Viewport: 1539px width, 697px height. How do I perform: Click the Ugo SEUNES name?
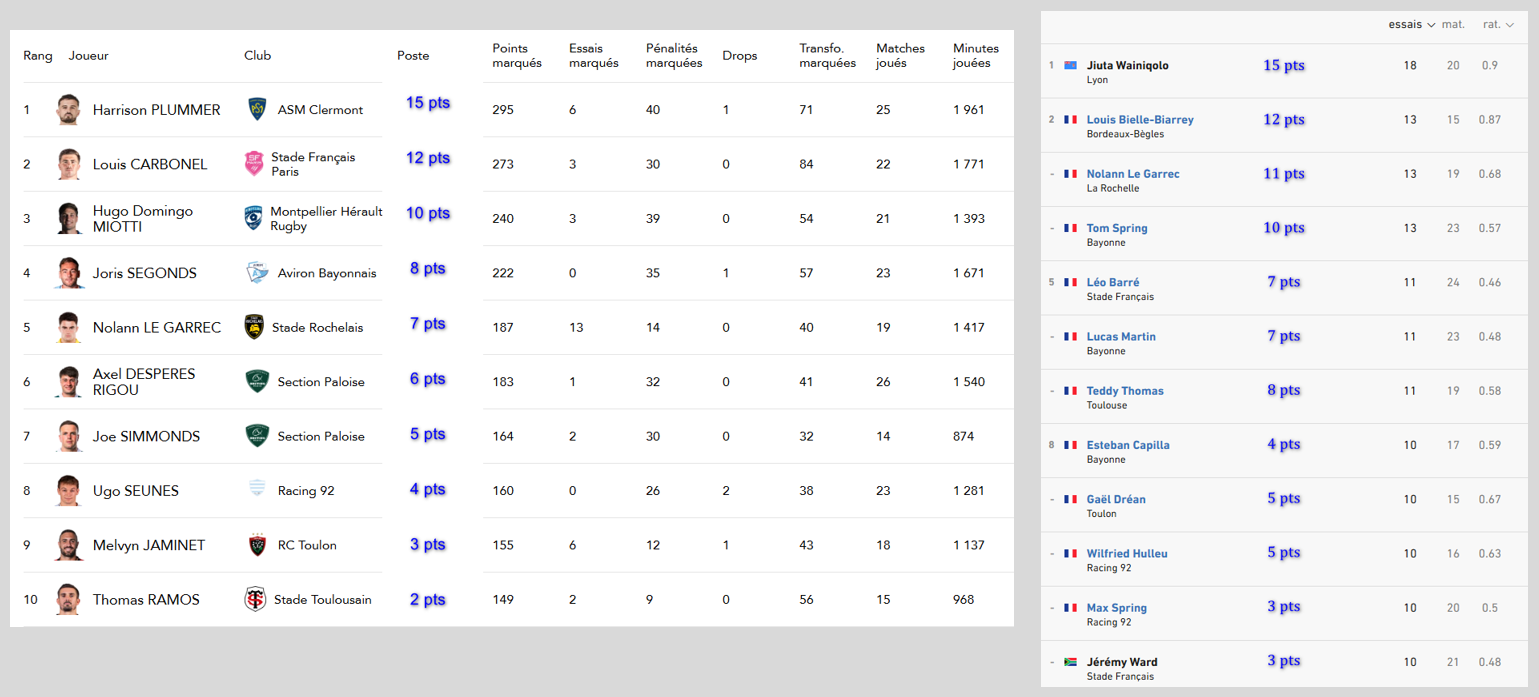(x=136, y=491)
